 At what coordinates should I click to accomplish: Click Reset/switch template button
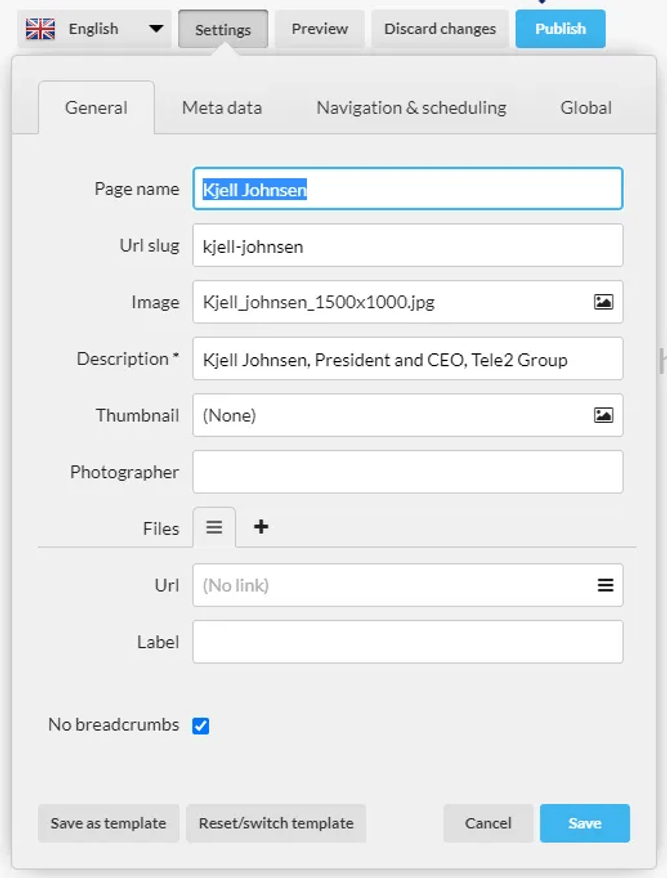click(x=276, y=823)
